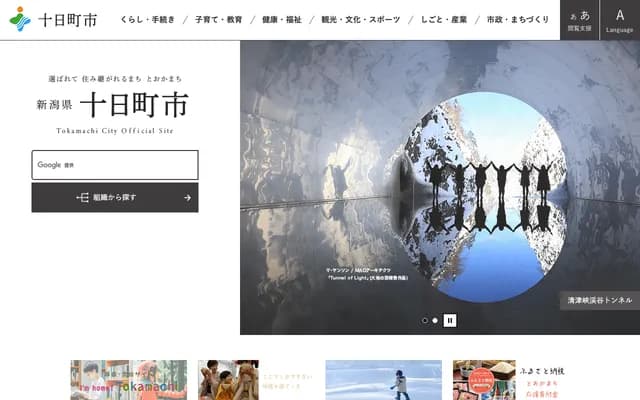Click the arrow on 組織から探す button
Viewport: 640px width, 400px height.
point(187,198)
